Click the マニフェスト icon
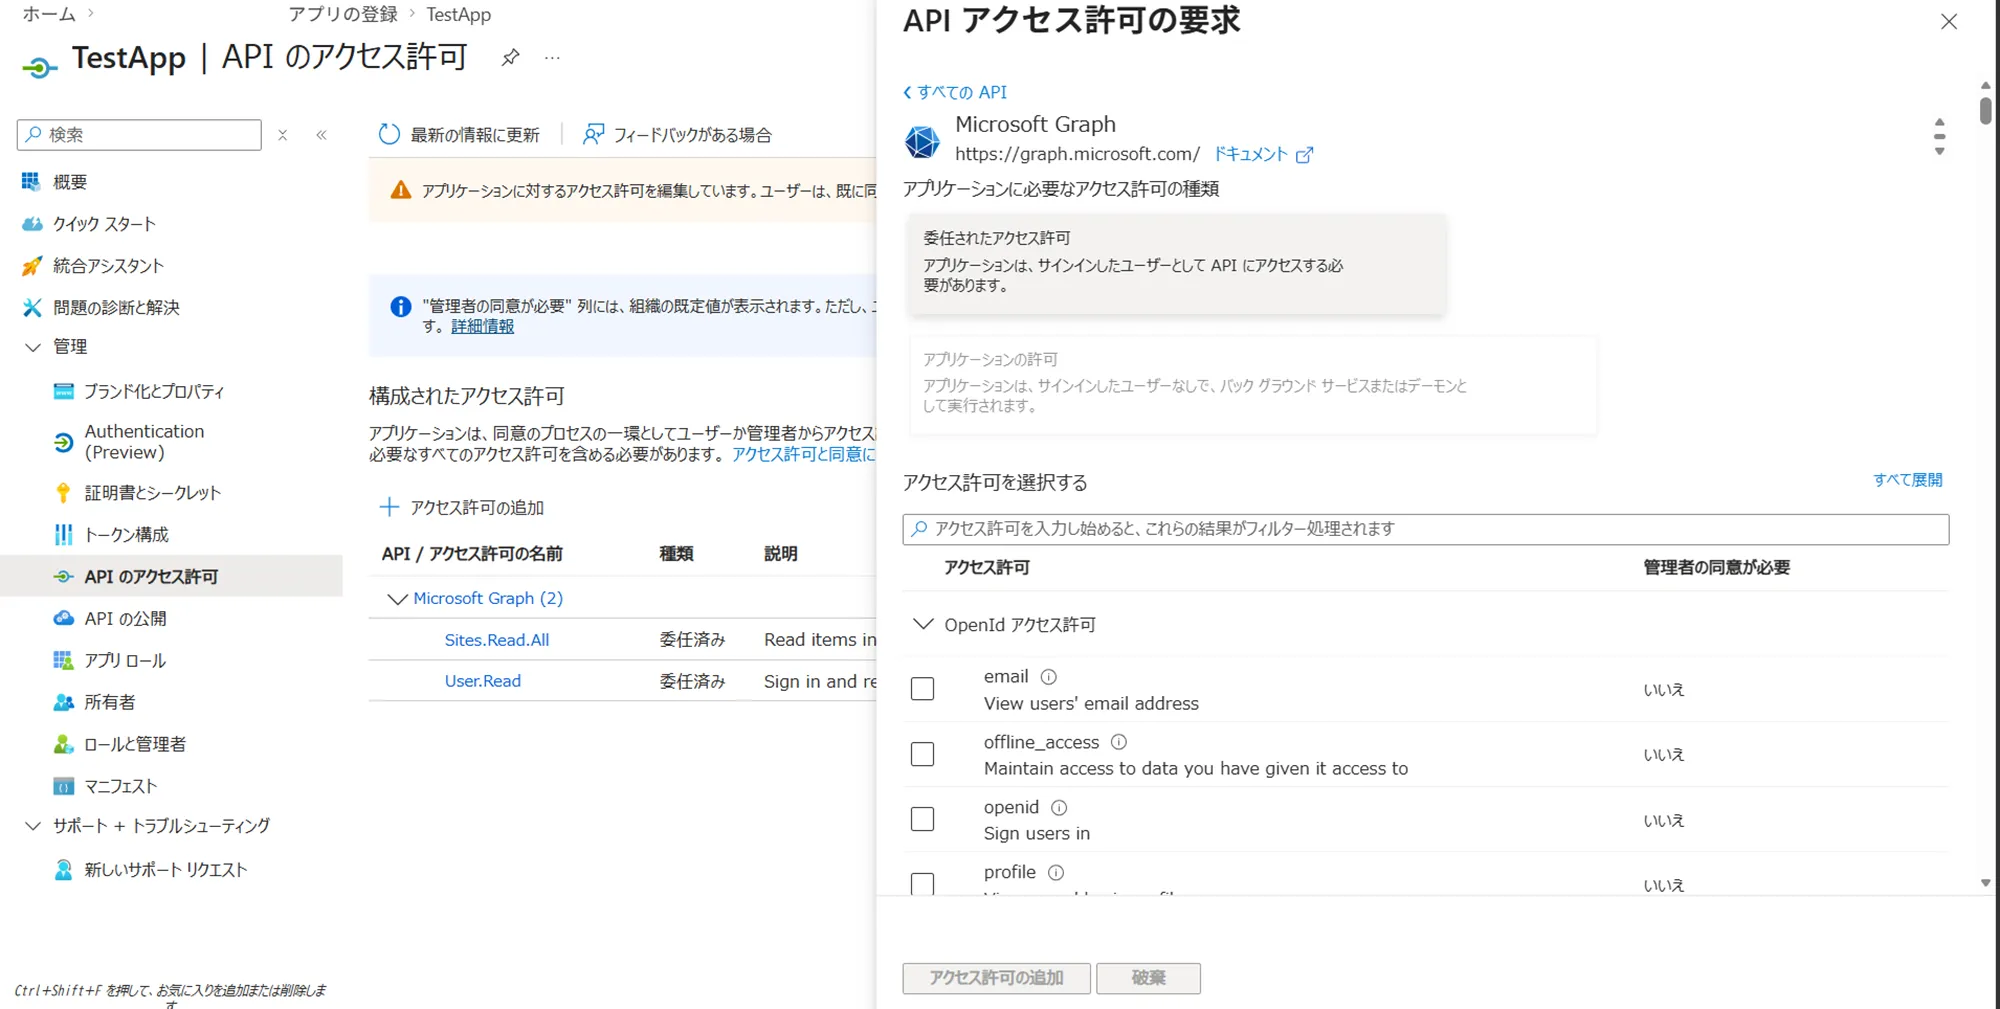The height and width of the screenshot is (1009, 2000). point(63,786)
